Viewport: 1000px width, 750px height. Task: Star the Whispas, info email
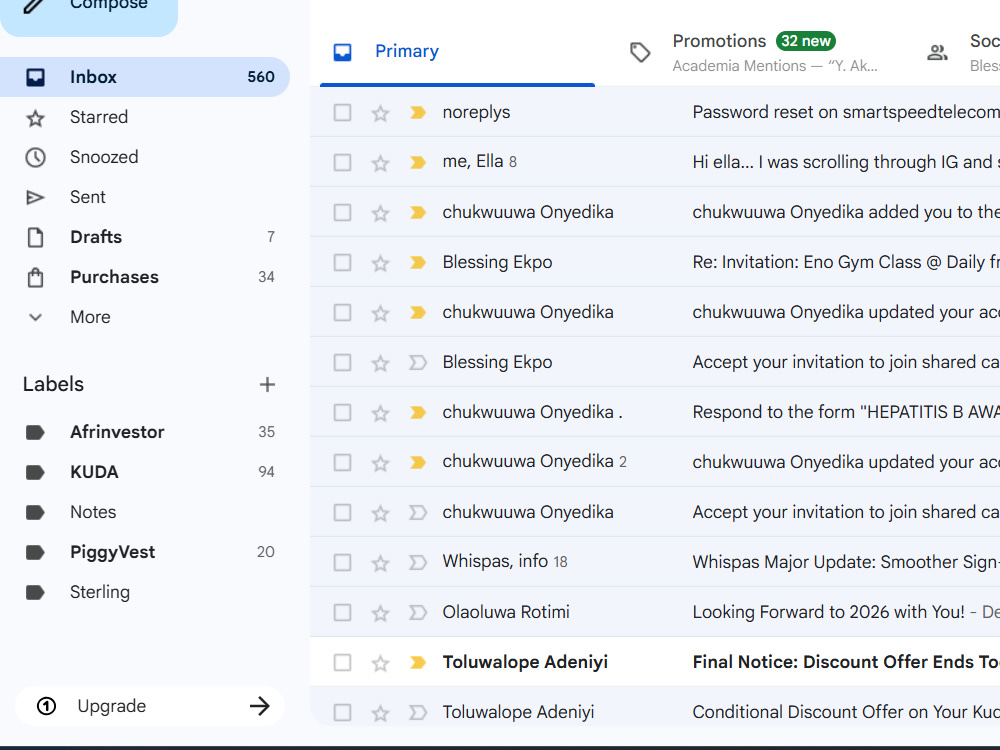(381, 562)
